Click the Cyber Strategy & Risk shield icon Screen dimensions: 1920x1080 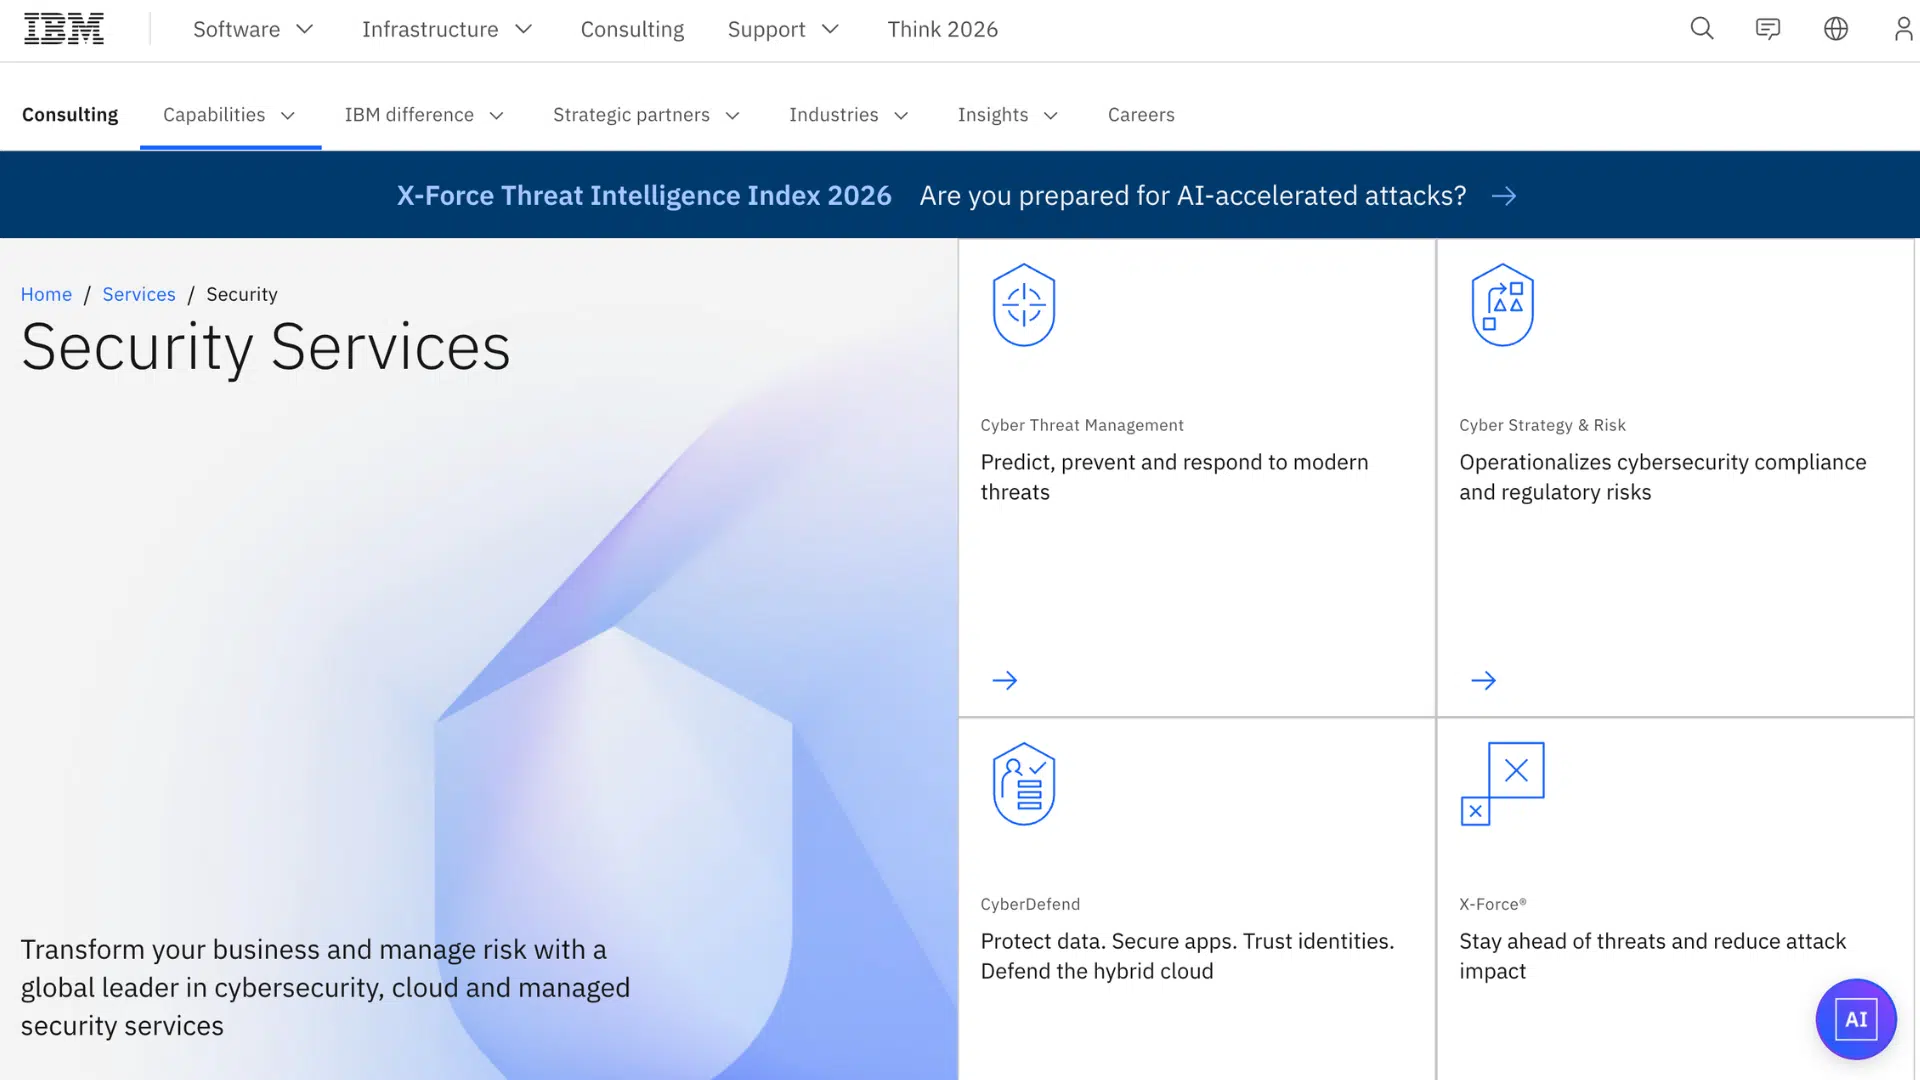click(1502, 305)
